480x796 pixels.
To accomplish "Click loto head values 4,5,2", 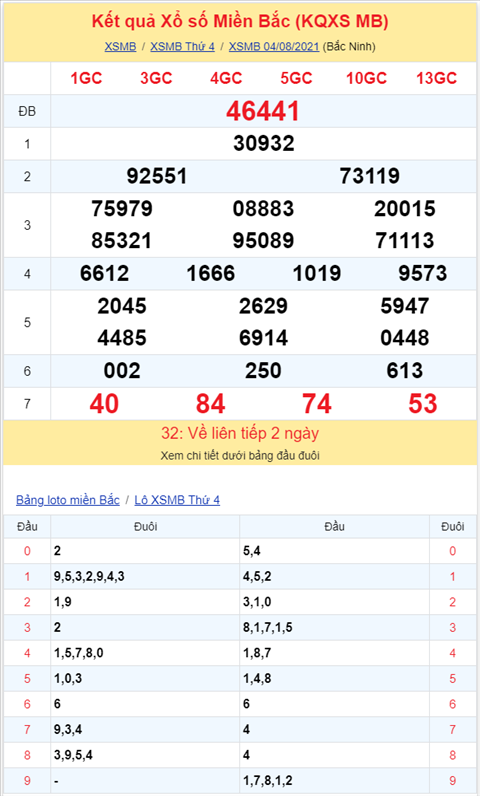I will pyautogui.click(x=257, y=577).
